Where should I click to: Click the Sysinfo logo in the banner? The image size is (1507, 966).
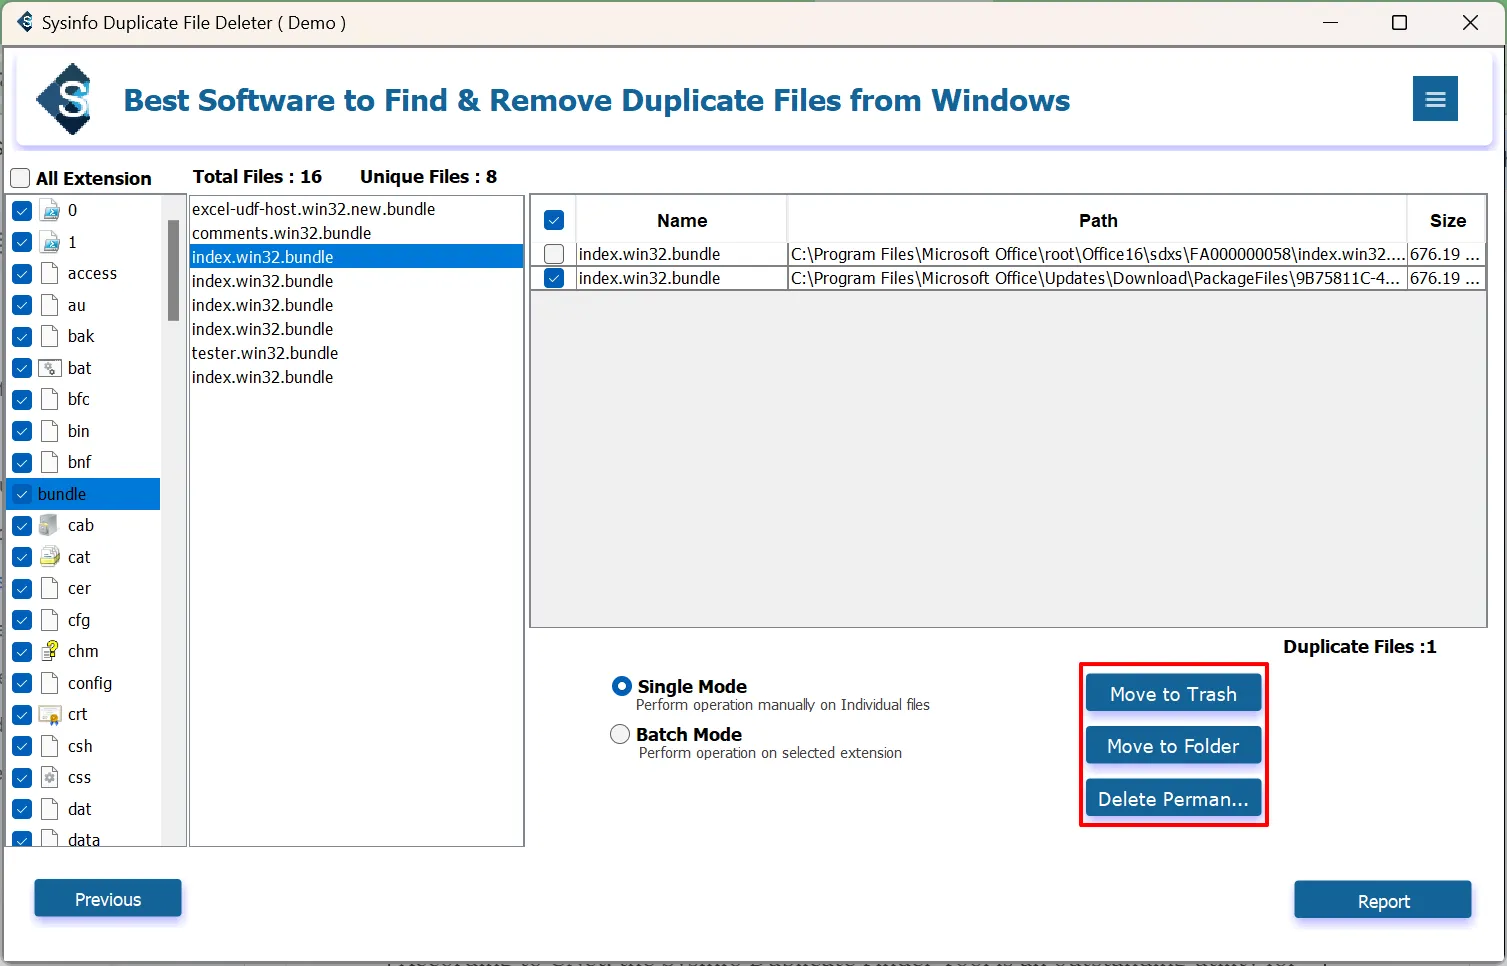(66, 99)
